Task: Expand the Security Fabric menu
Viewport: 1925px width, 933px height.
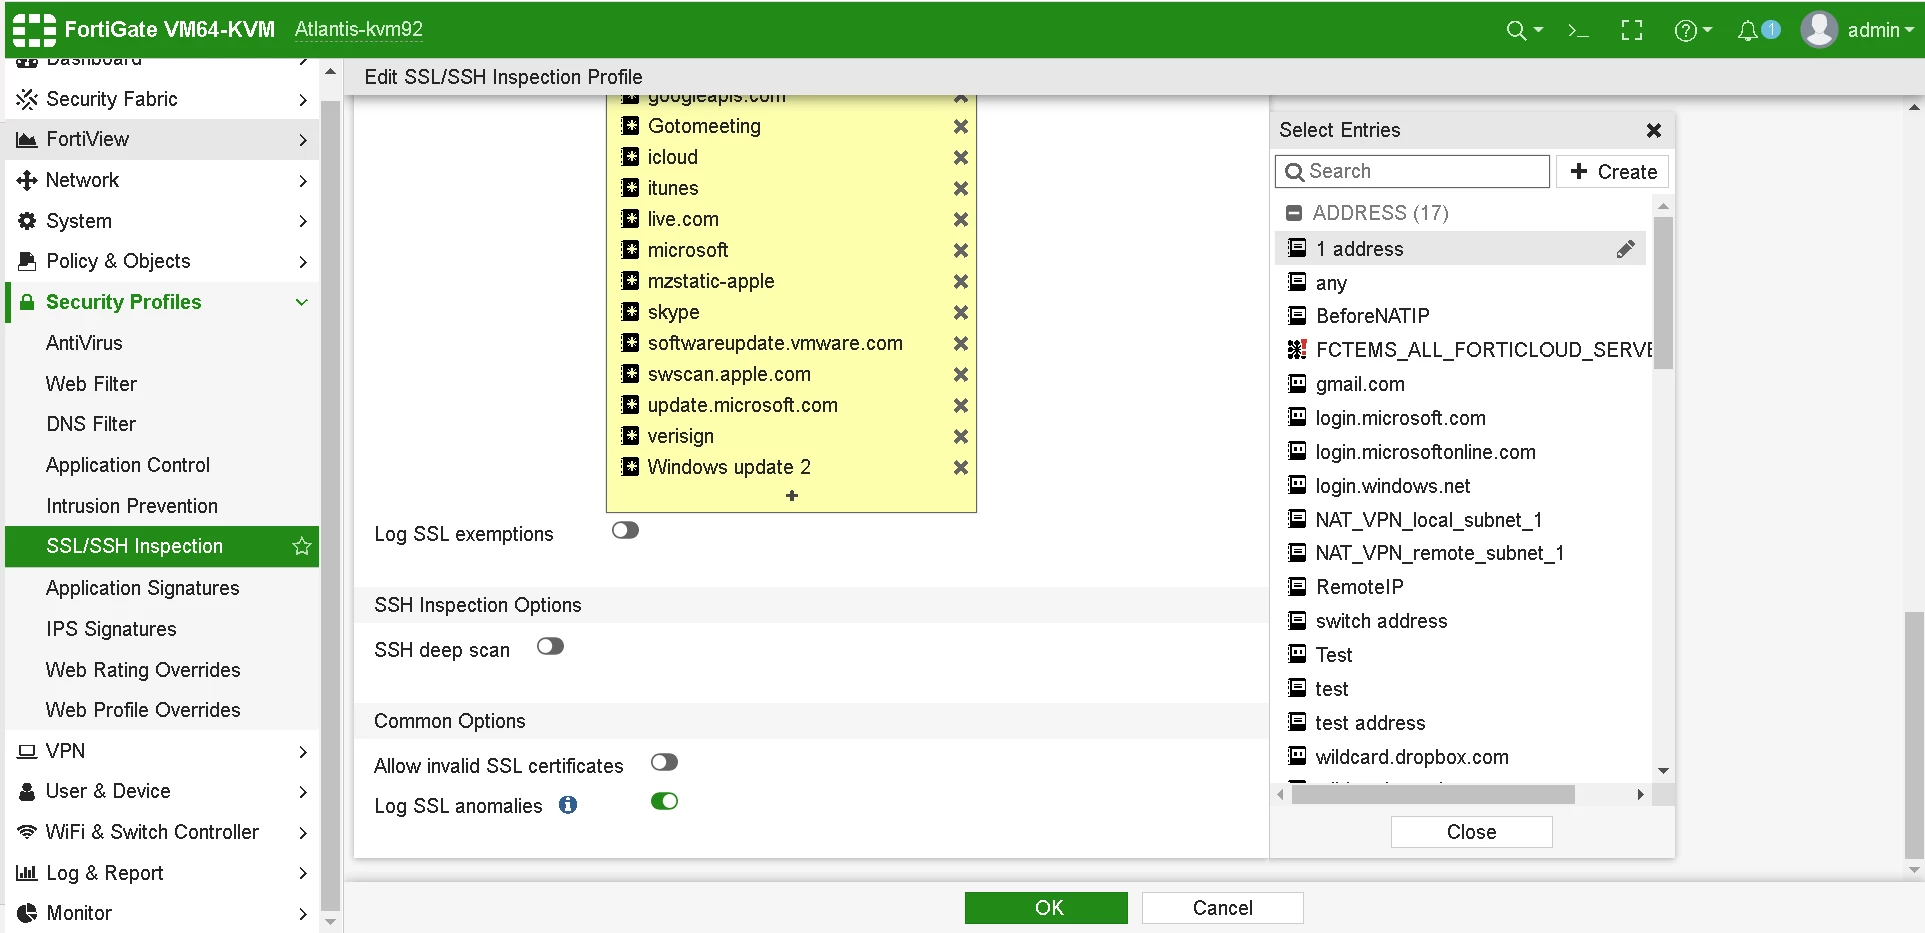Action: point(162,99)
